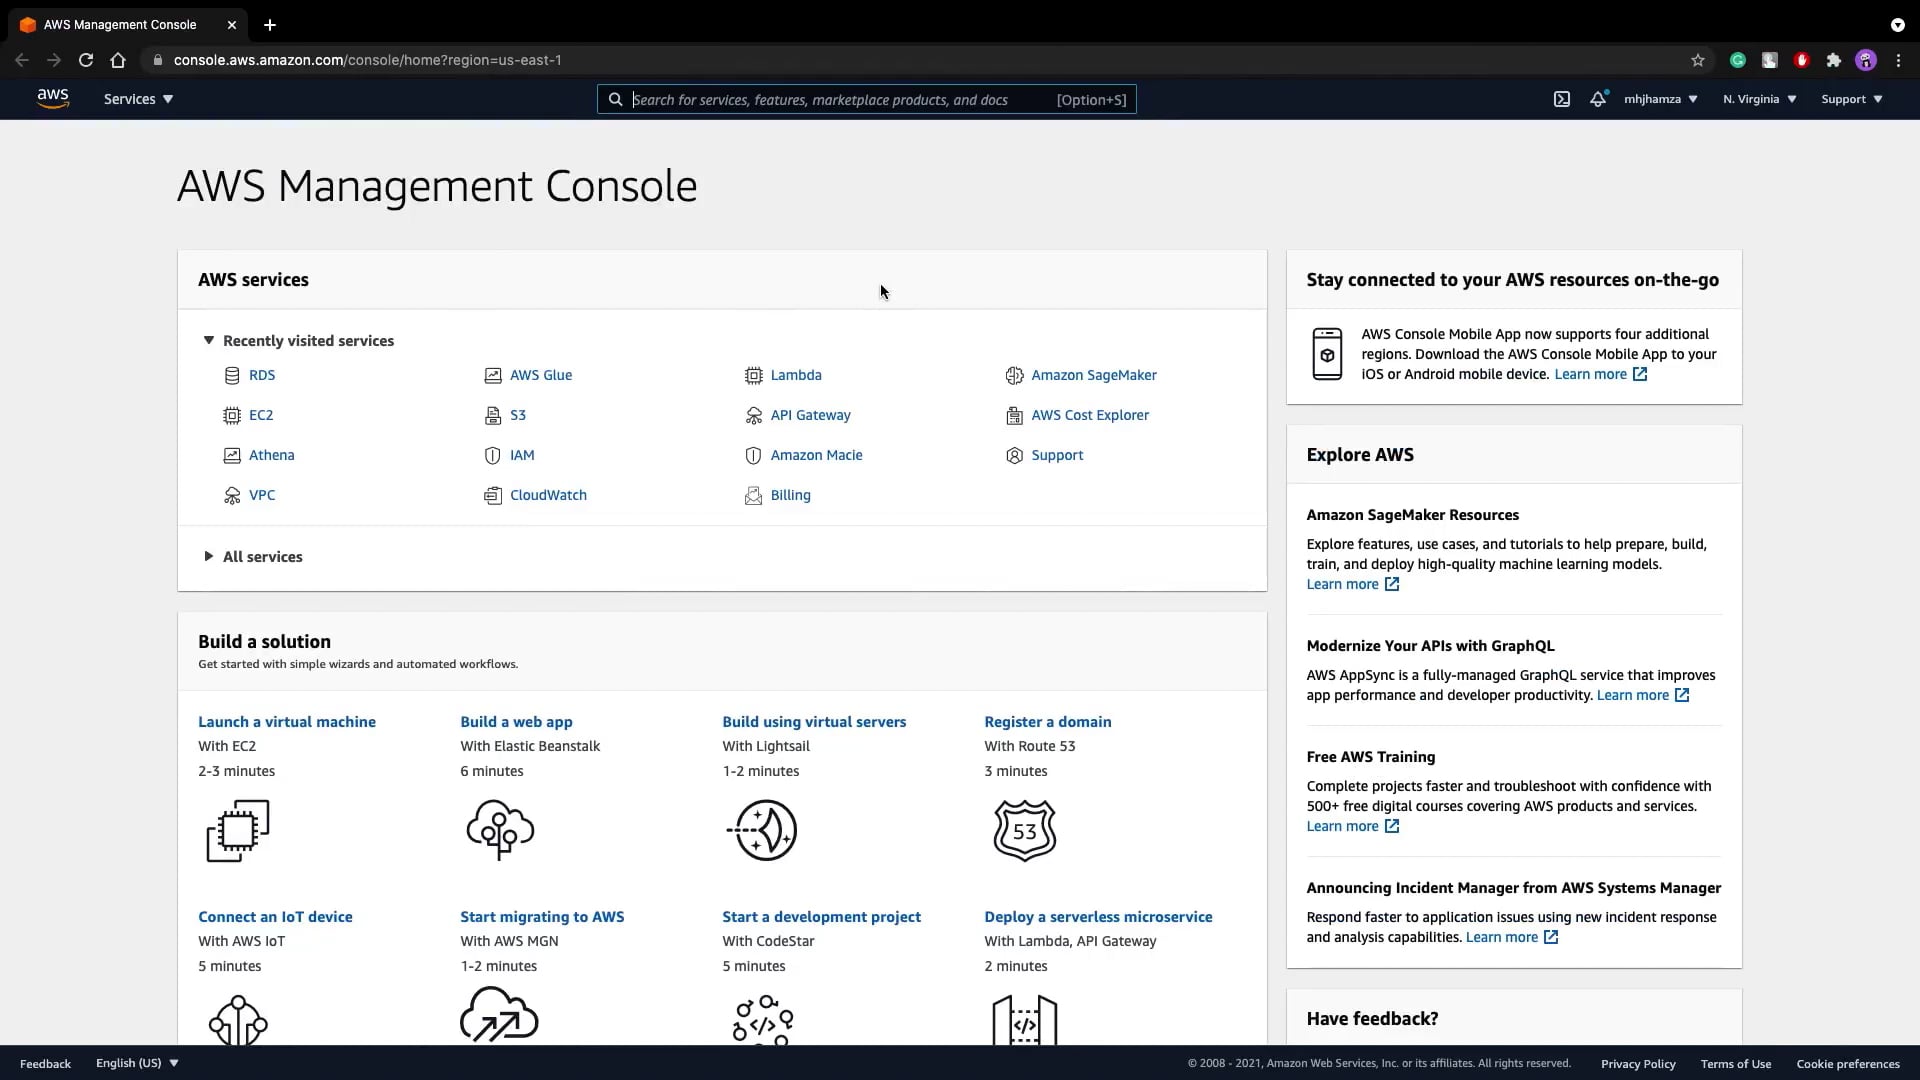Click the Athena chart icon
The height and width of the screenshot is (1080, 1920).
(x=232, y=456)
